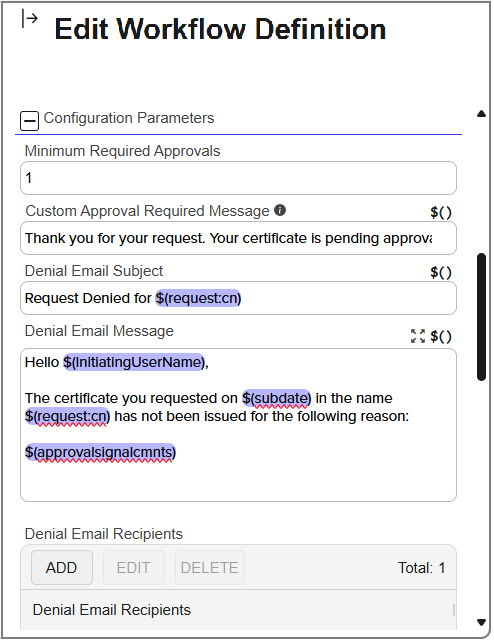Viewport: 494px width, 640px height.
Task: Click the Custom Approval Required Message field
Action: tap(238, 238)
